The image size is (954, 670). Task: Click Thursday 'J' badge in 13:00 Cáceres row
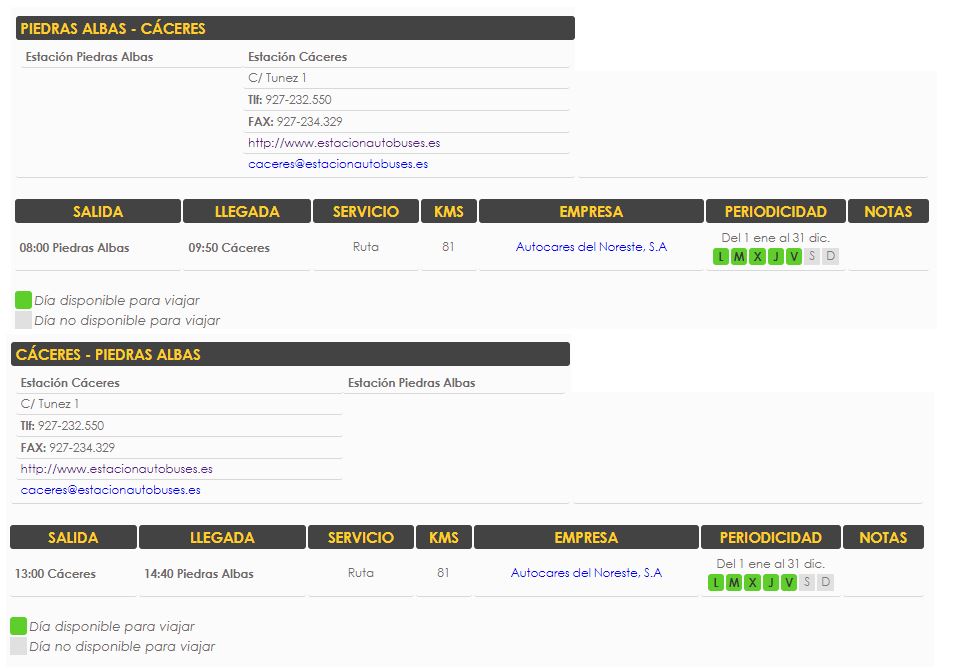(771, 583)
